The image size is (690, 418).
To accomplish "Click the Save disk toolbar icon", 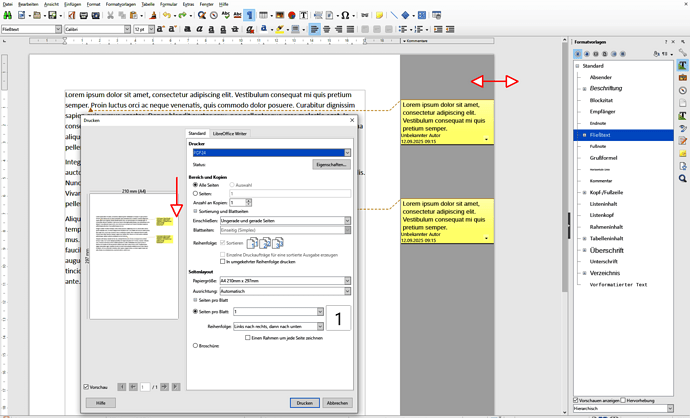I will click(x=52, y=15).
